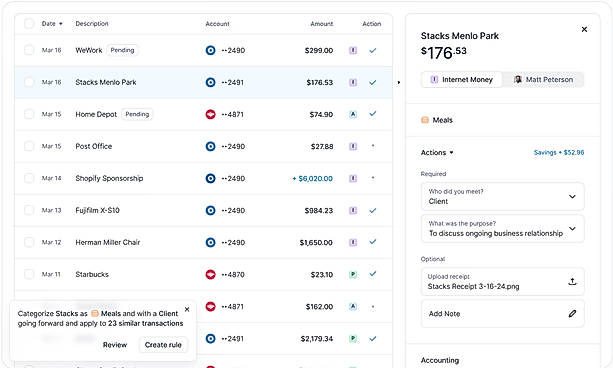Click the checkmark action for Starbucks
The height and width of the screenshot is (368, 613).
(x=373, y=274)
